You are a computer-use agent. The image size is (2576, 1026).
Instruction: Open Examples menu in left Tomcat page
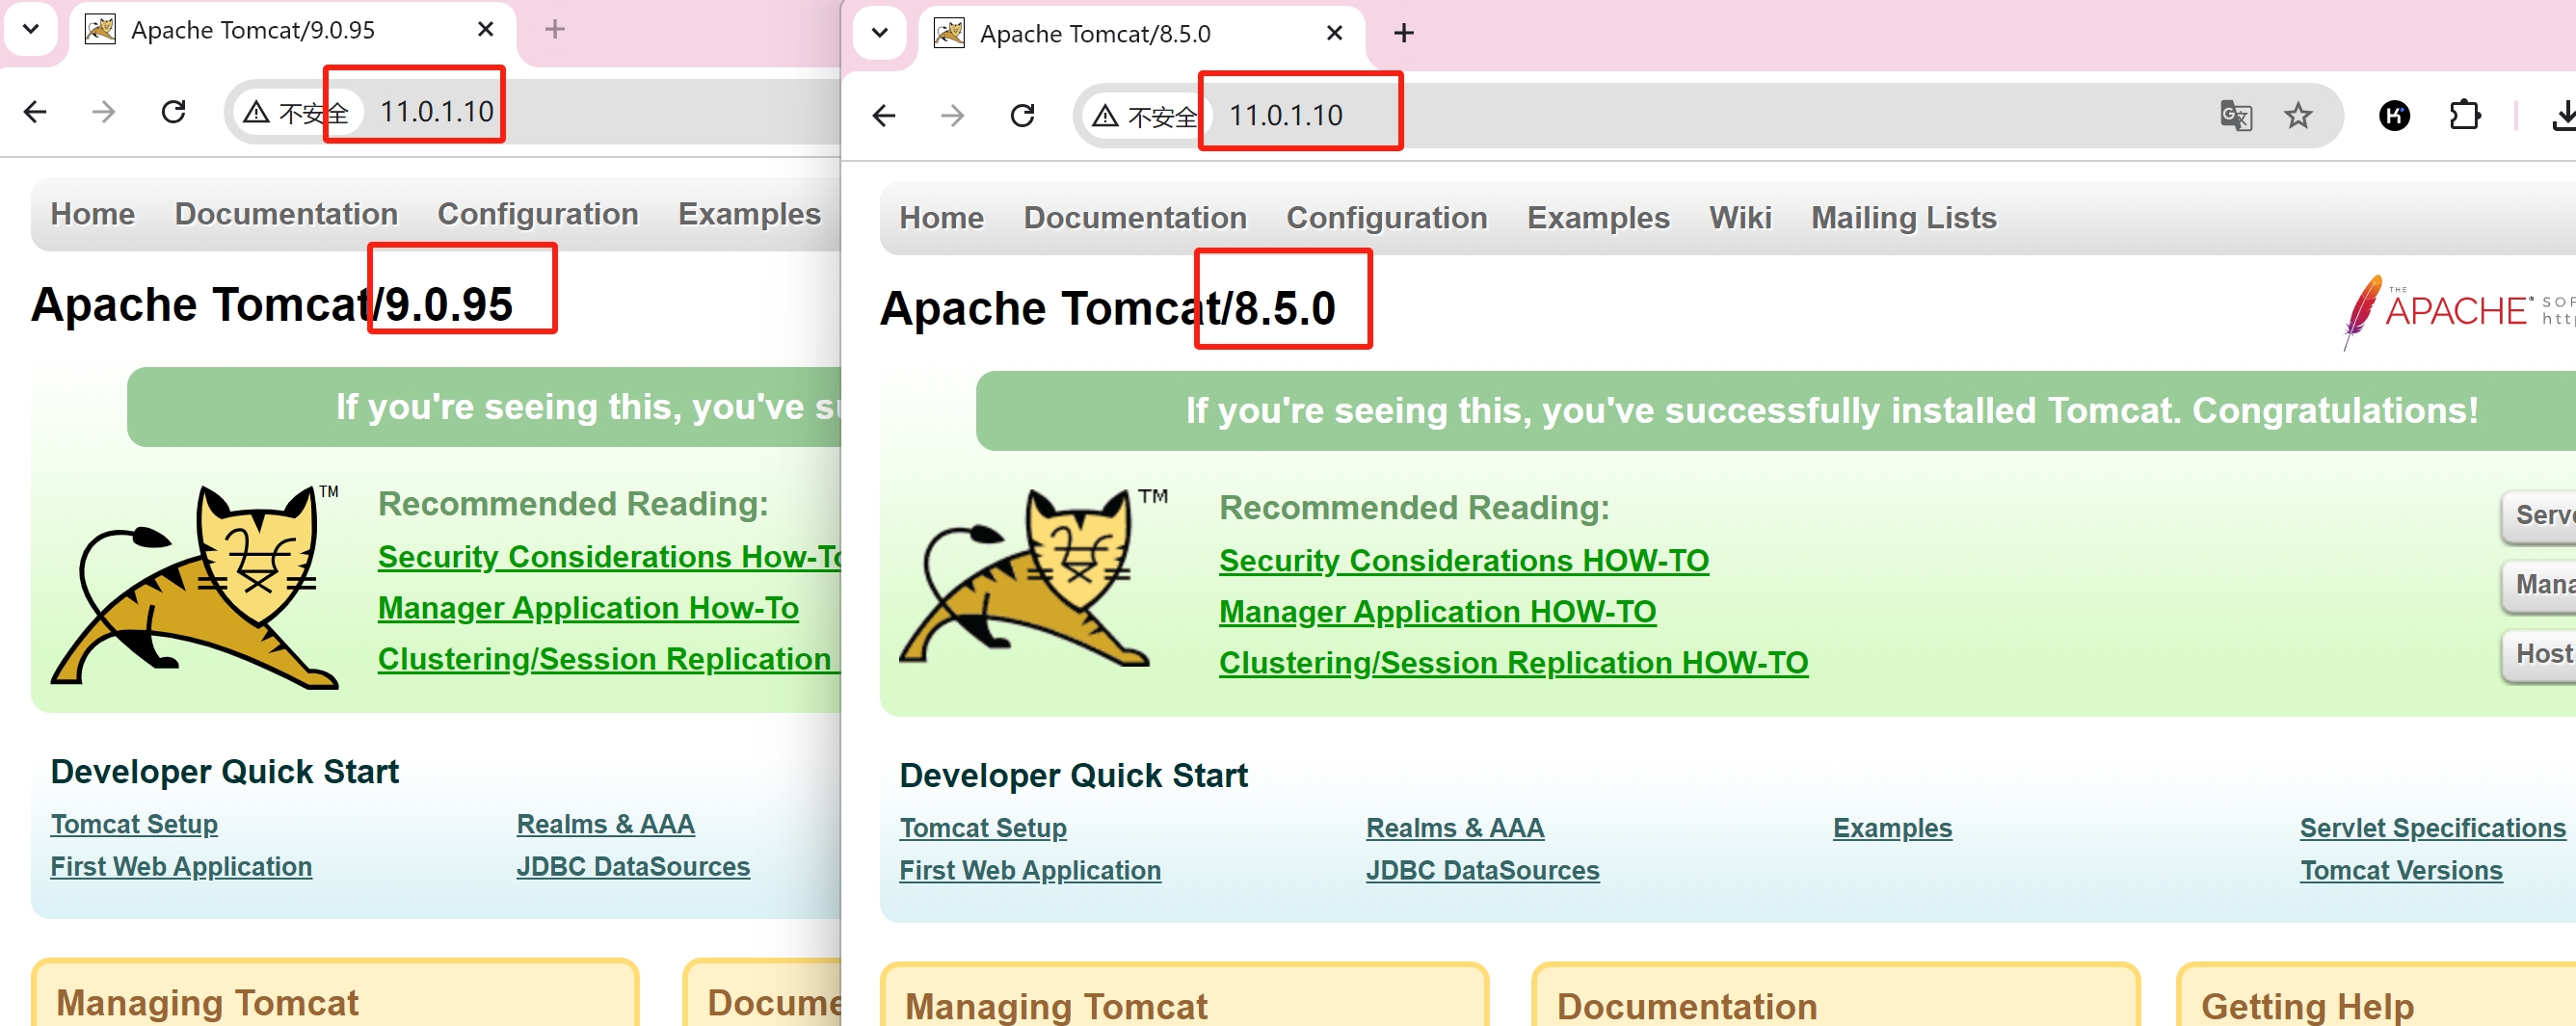click(x=749, y=214)
